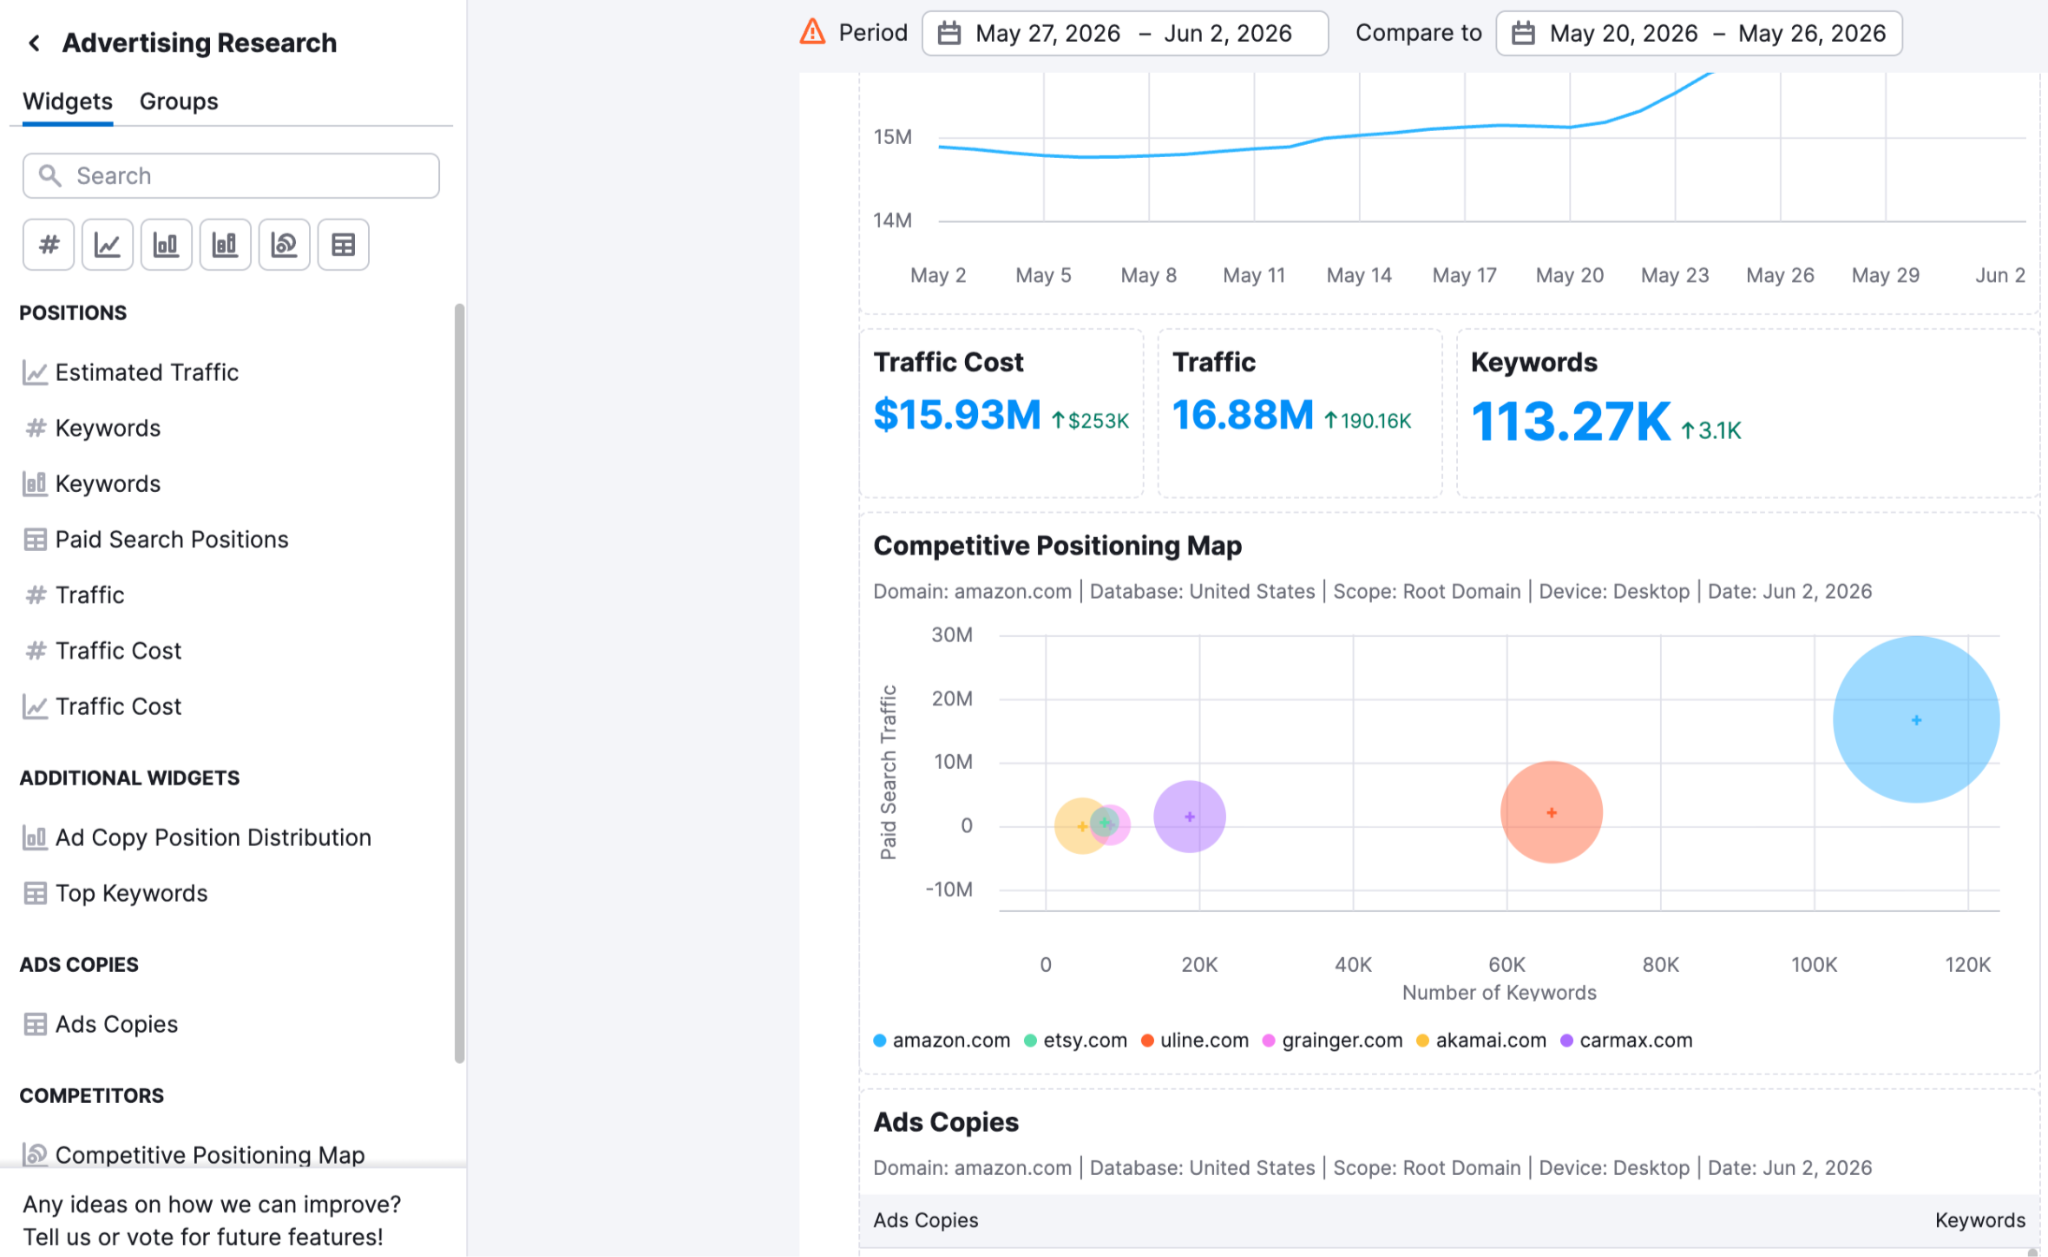Add the Ad Copy Position Distribution widget
This screenshot has width=2048, height=1257.
tap(197, 837)
